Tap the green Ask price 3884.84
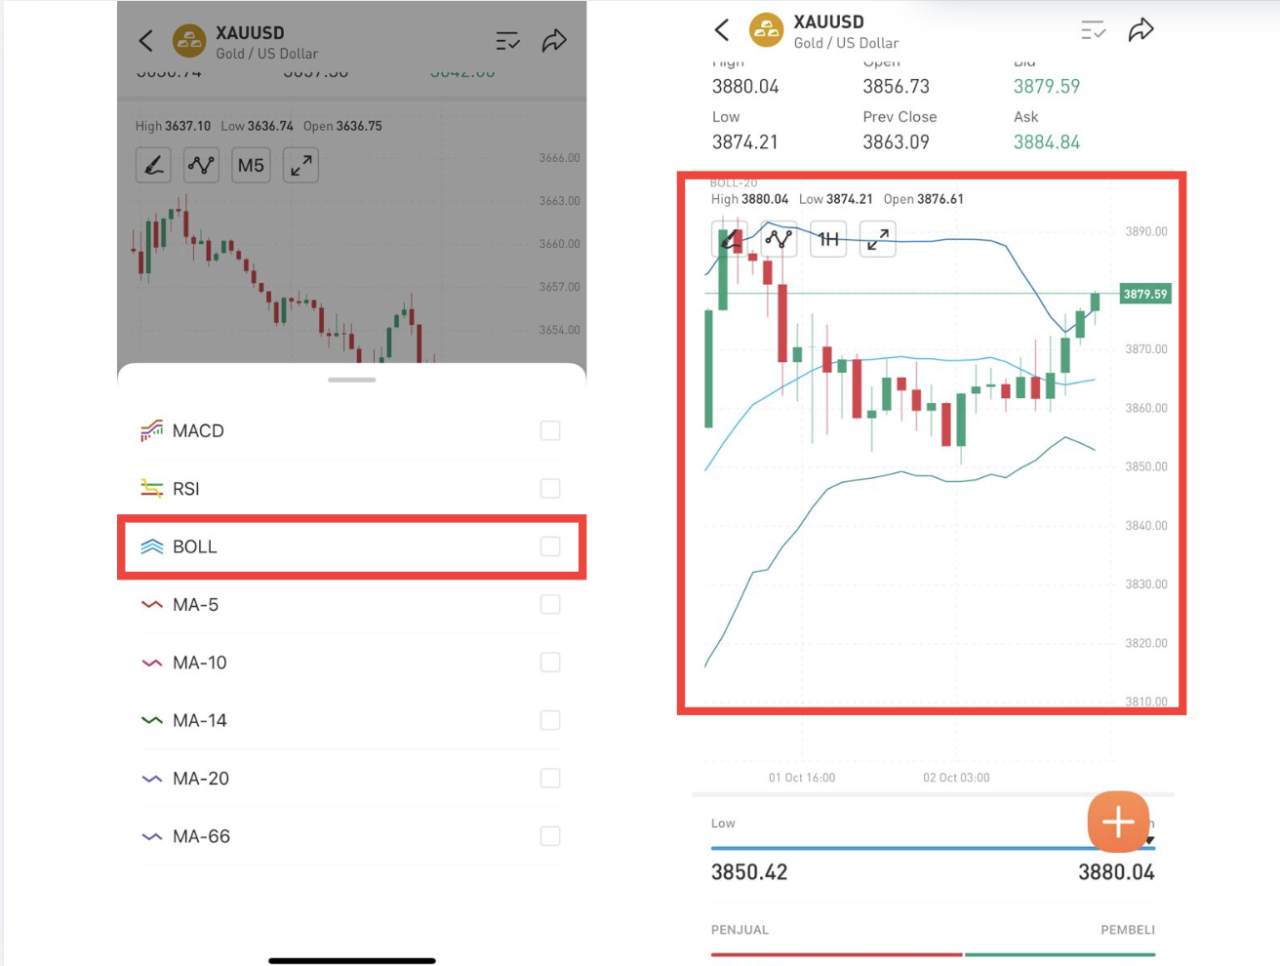The height and width of the screenshot is (966, 1280). 1046,142
